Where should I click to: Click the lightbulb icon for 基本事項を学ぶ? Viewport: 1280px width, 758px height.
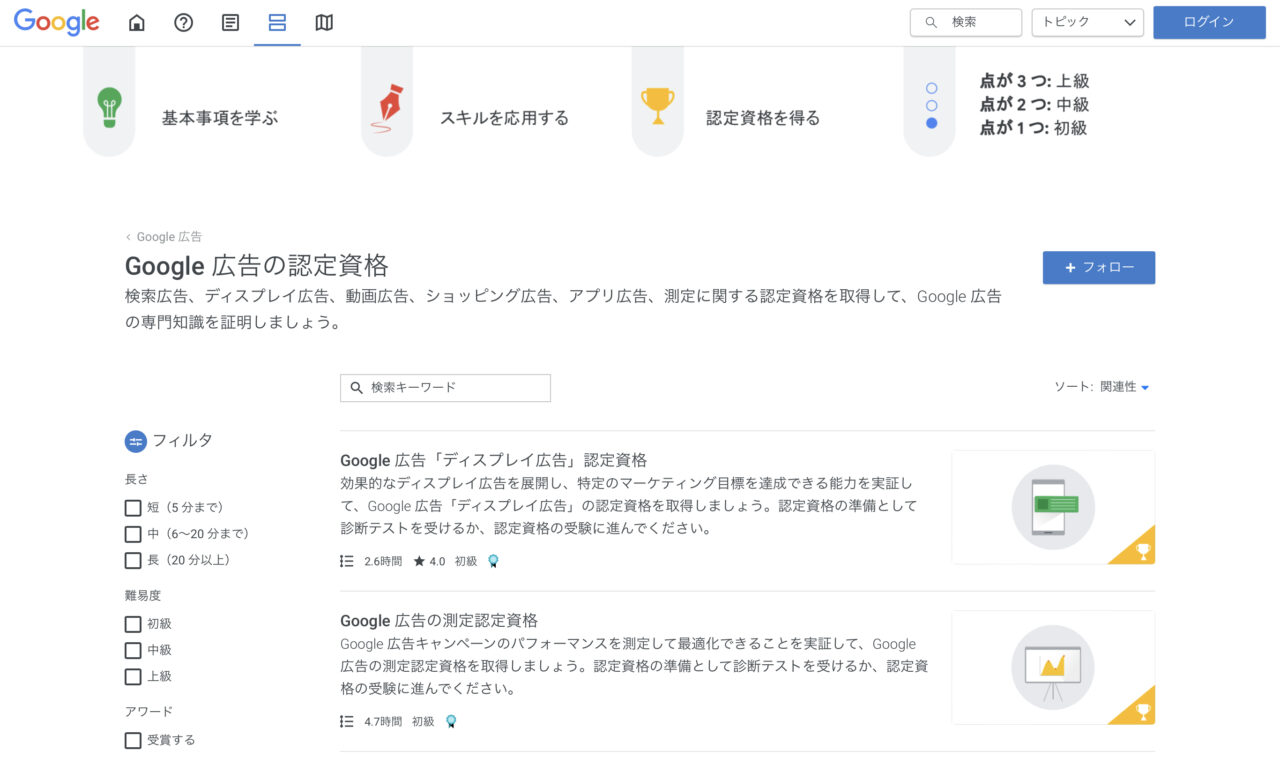[108, 108]
